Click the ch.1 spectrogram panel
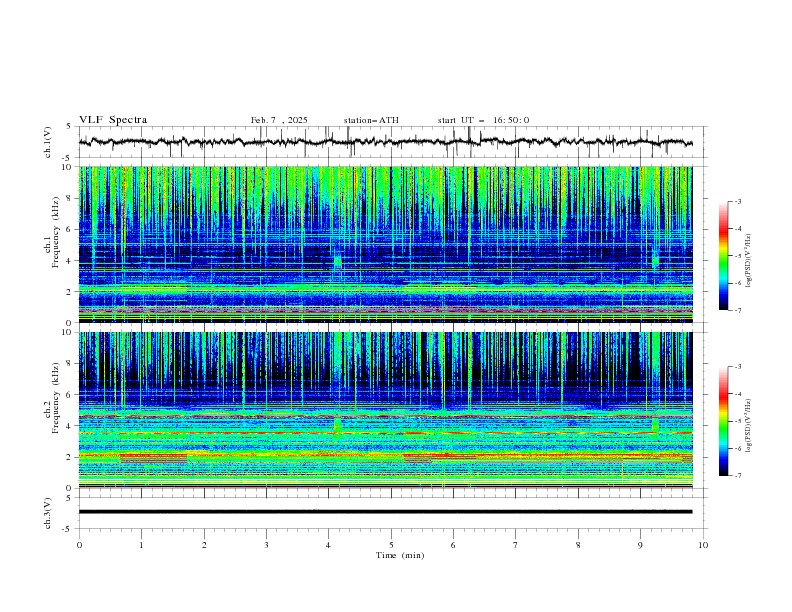This screenshot has width=792, height=612. [x=386, y=244]
